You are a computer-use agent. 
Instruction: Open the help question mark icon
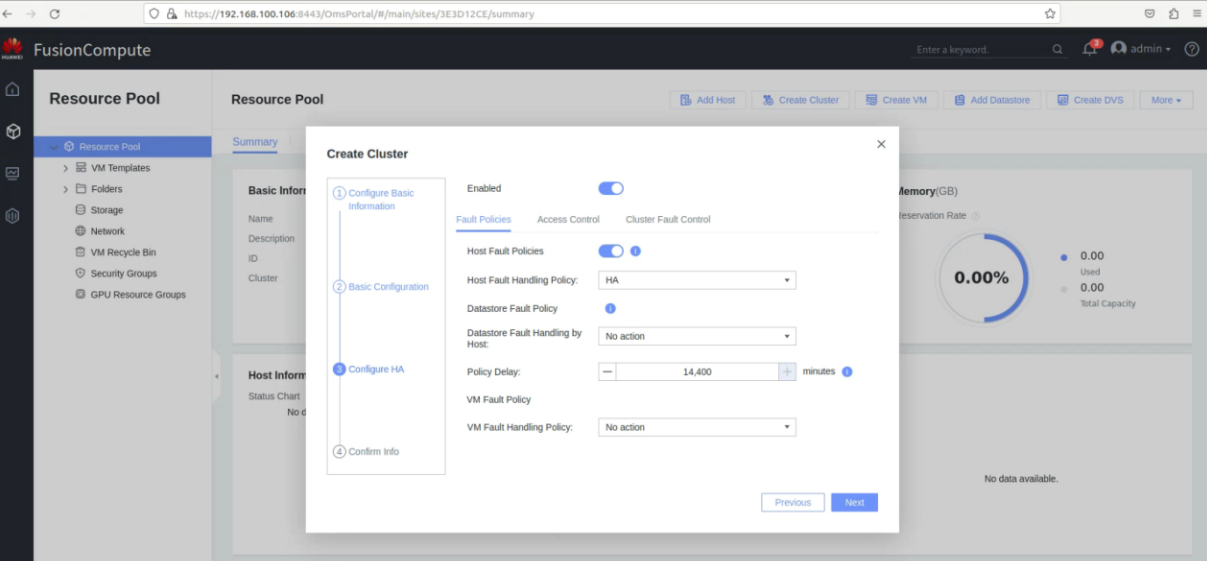tap(1191, 49)
